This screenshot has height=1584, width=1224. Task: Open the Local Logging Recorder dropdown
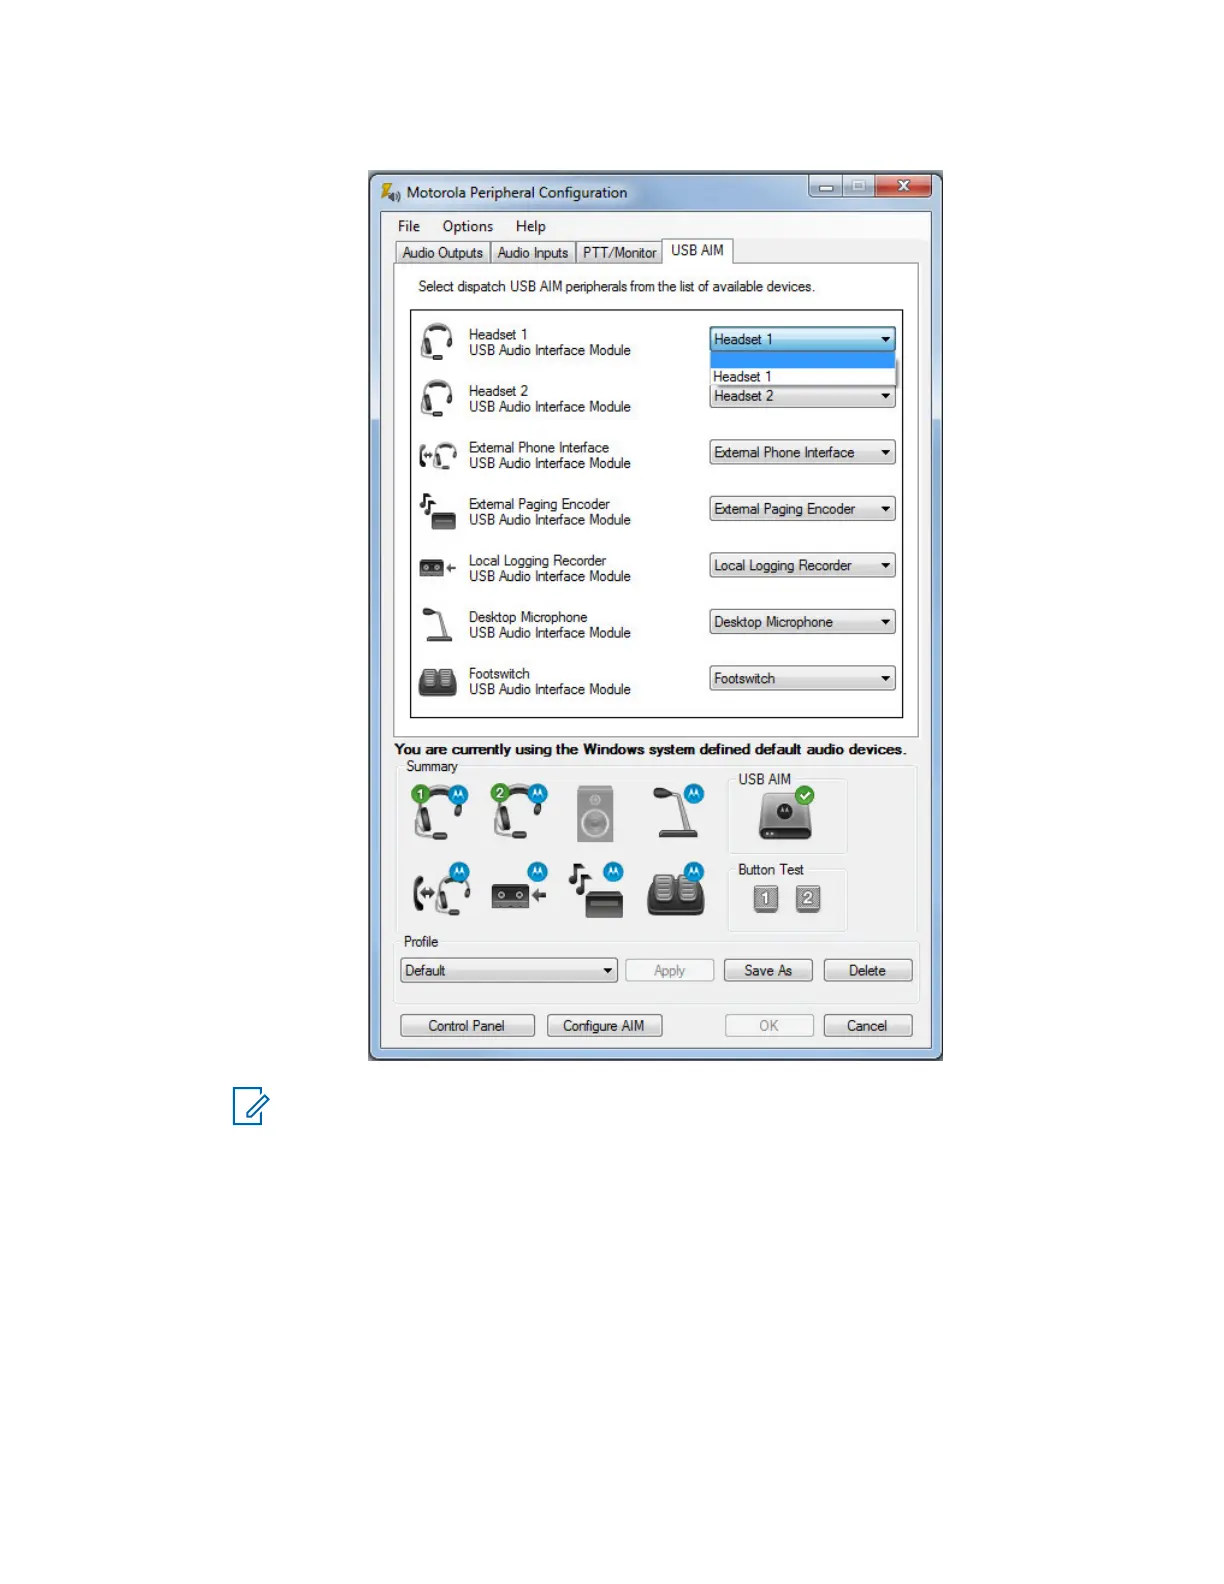[x=802, y=566]
